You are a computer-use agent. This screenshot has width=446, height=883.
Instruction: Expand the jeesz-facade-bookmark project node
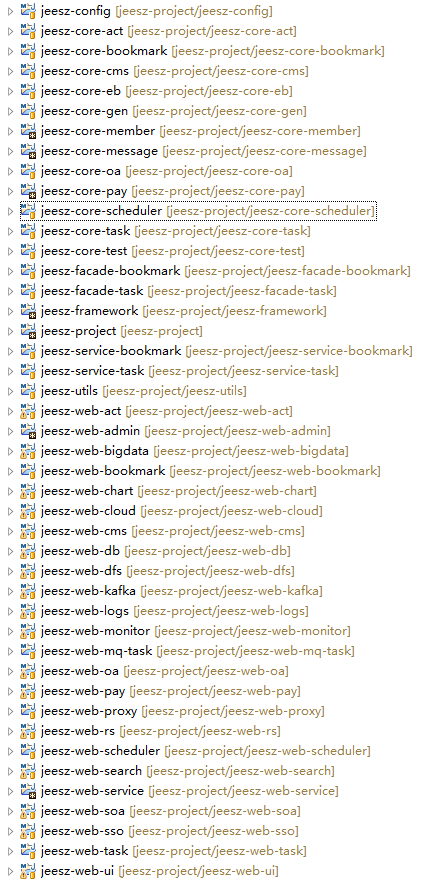click(10, 271)
